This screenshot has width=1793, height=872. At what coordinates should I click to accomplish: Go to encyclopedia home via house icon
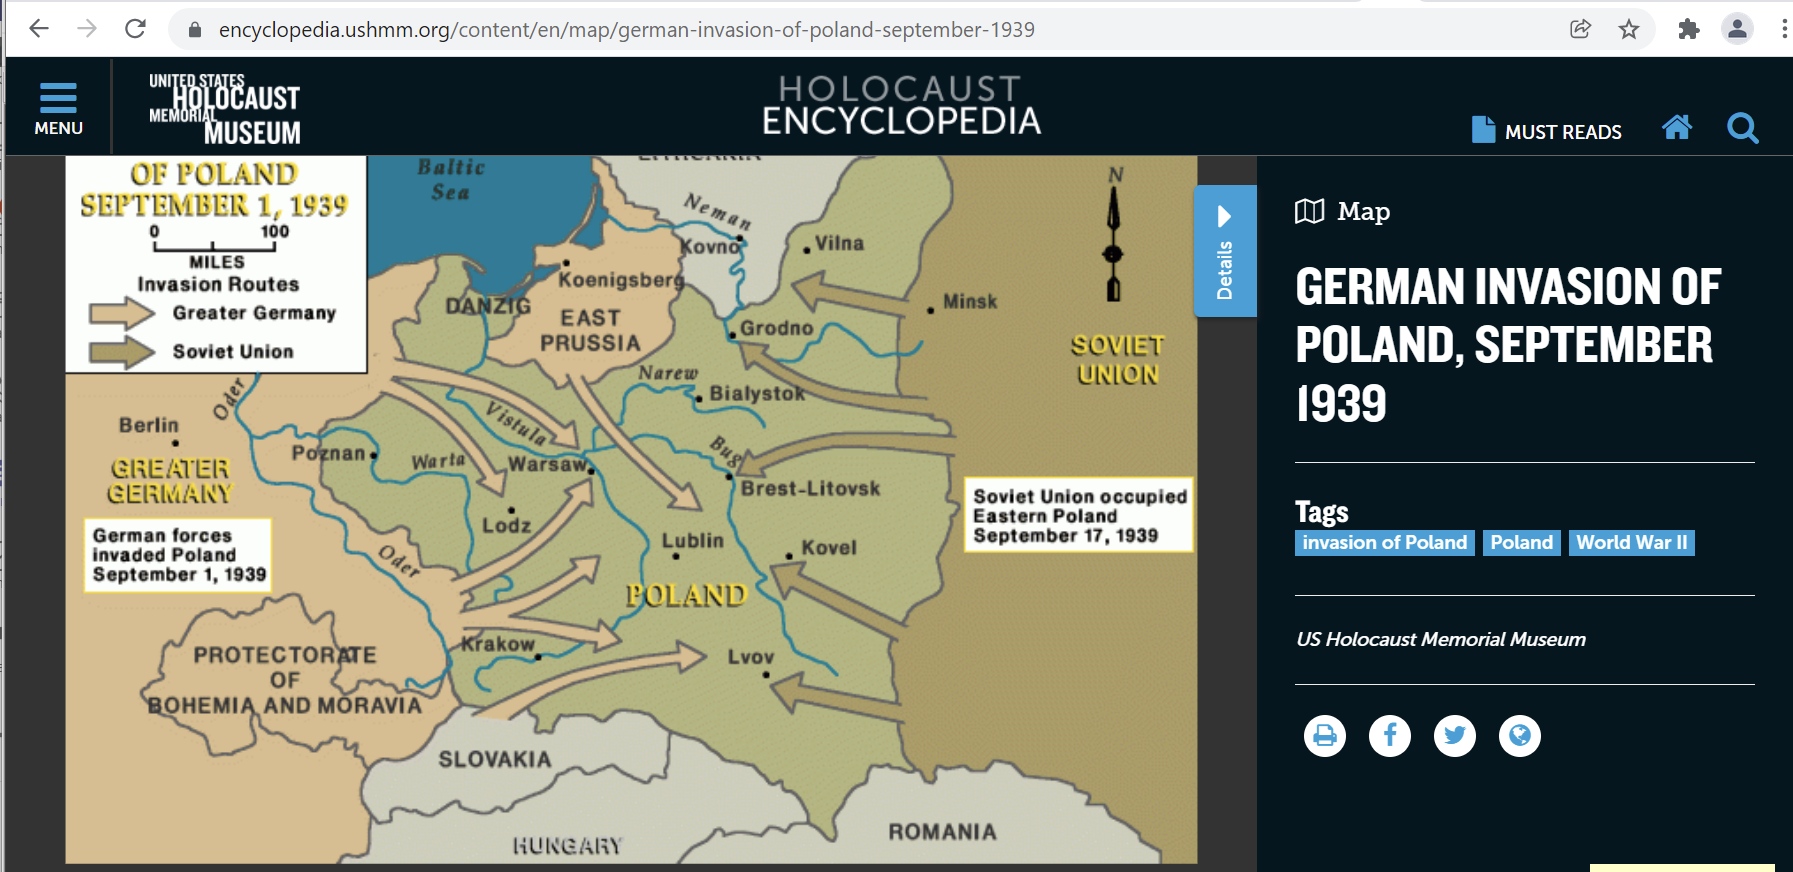[1677, 127]
